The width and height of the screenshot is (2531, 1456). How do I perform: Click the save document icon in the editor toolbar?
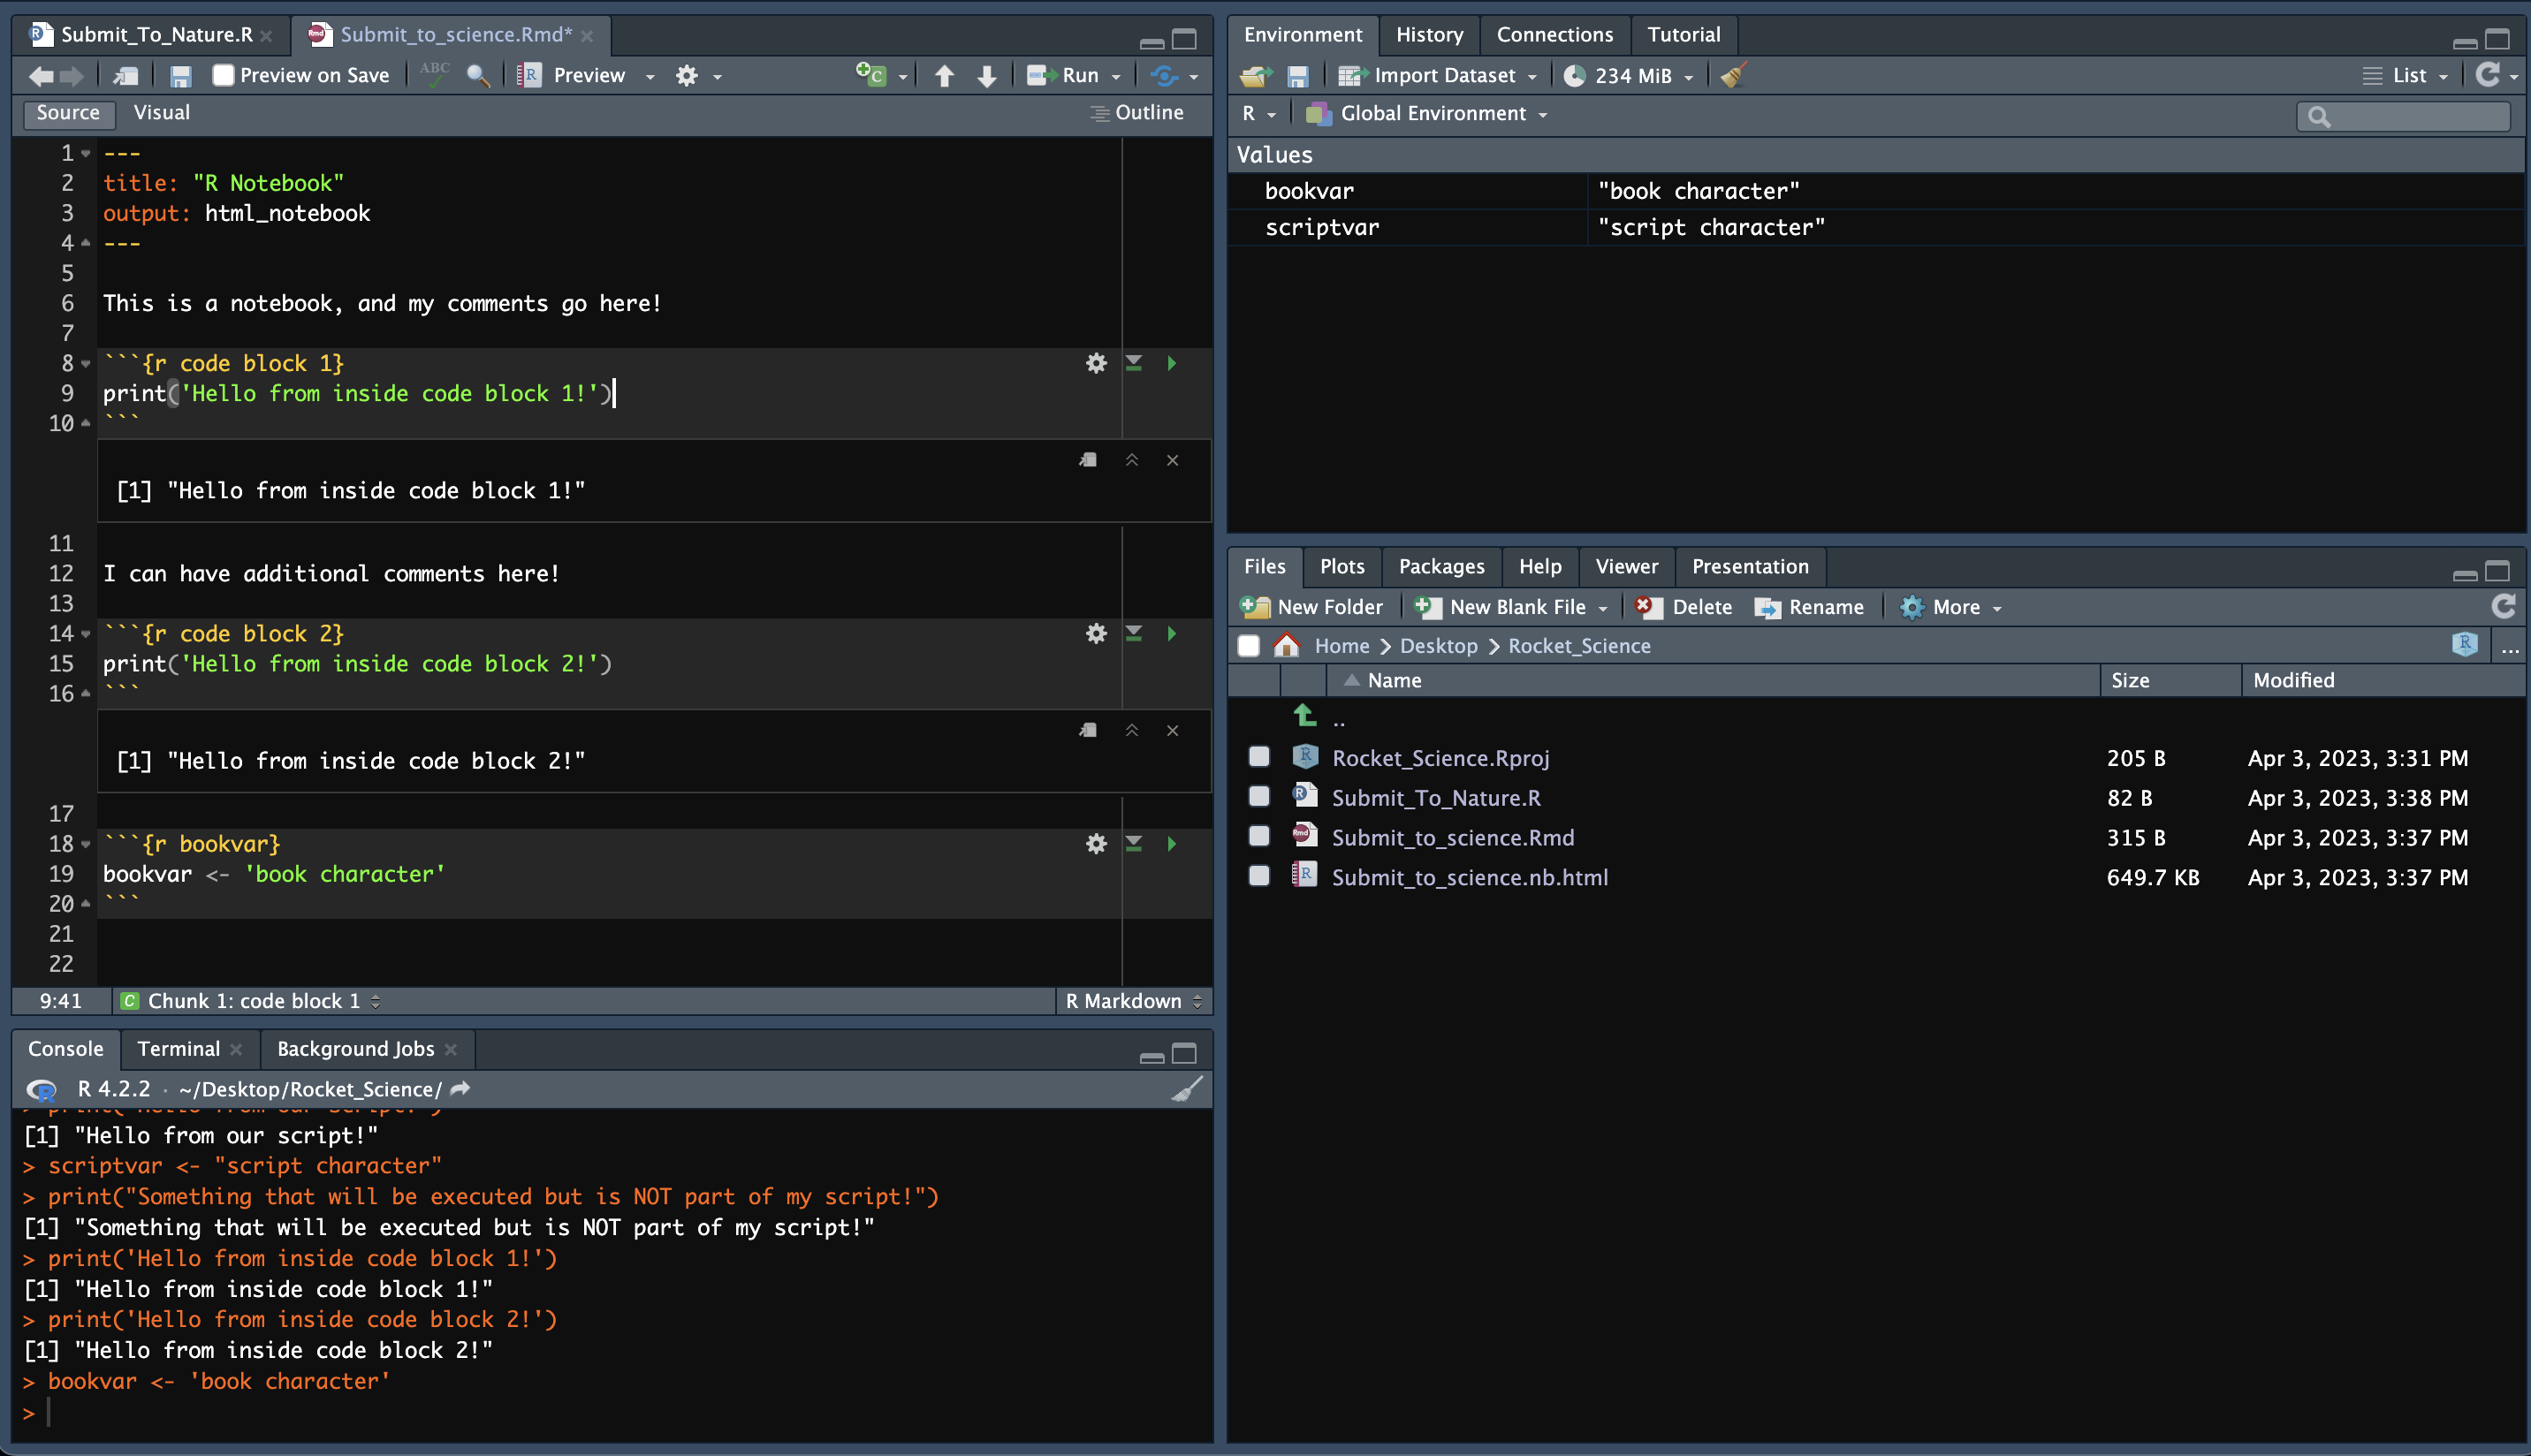point(180,76)
